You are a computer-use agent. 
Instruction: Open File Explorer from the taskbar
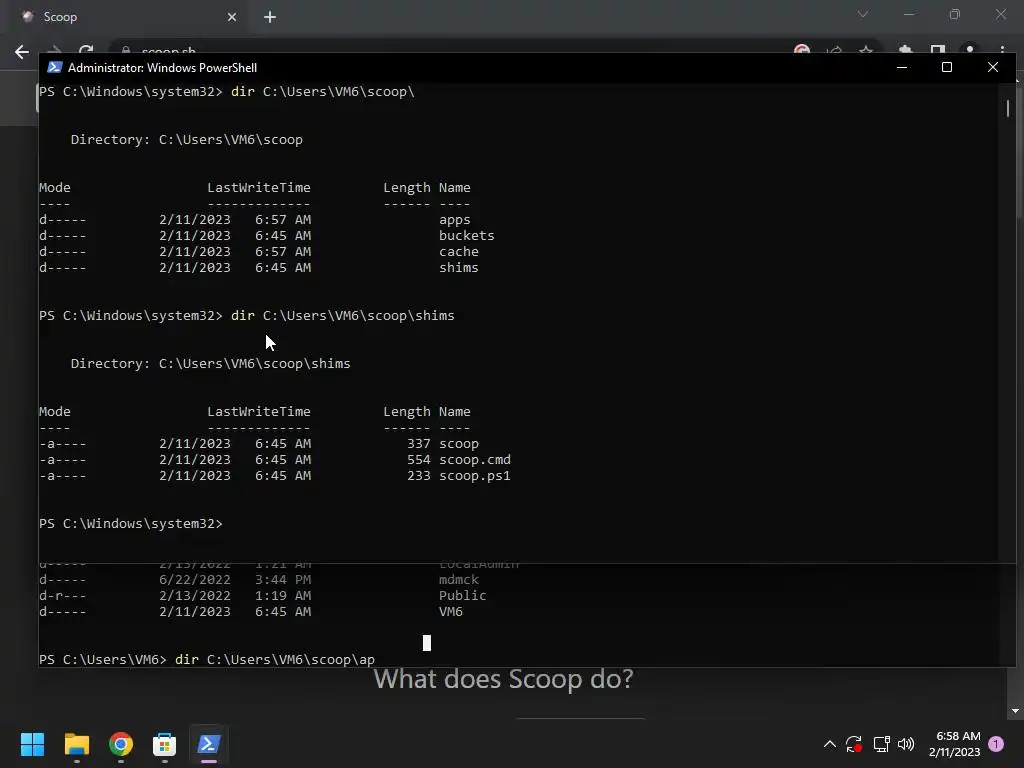click(76, 744)
